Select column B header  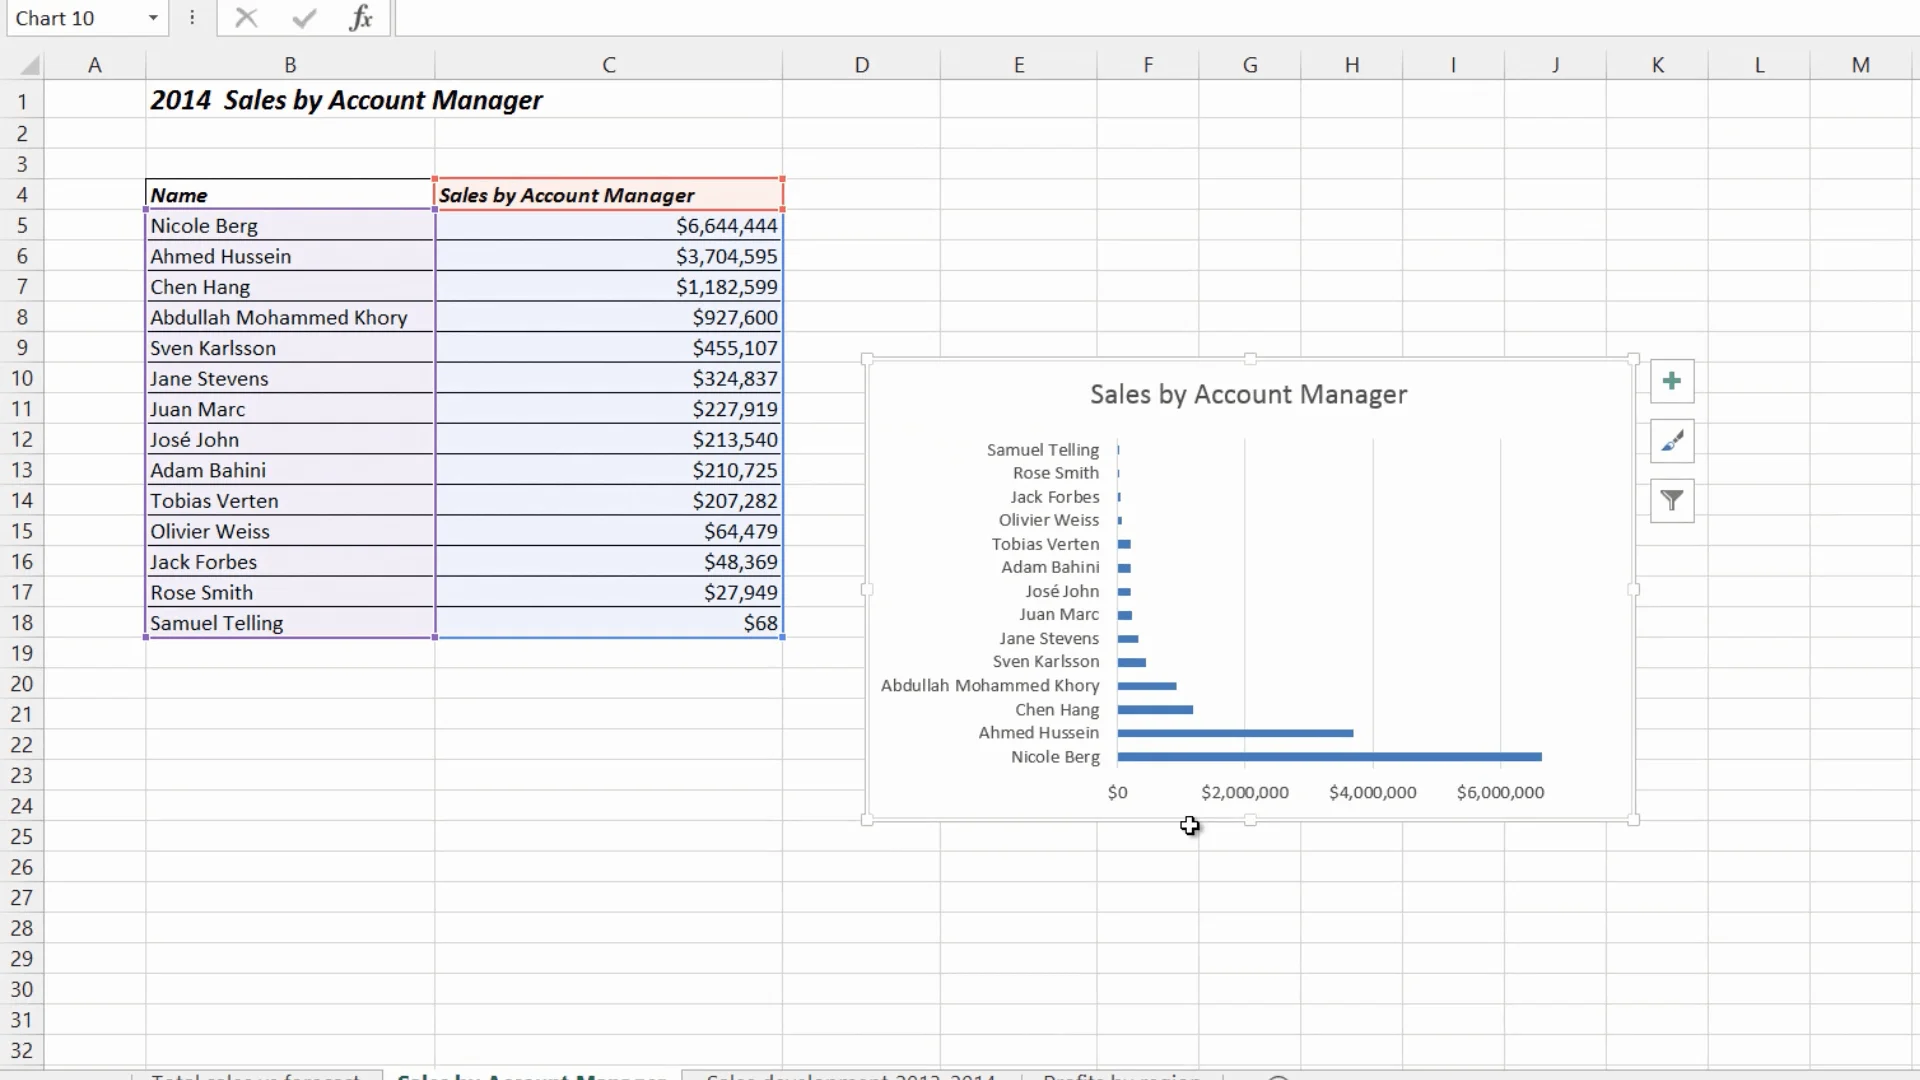click(x=290, y=65)
